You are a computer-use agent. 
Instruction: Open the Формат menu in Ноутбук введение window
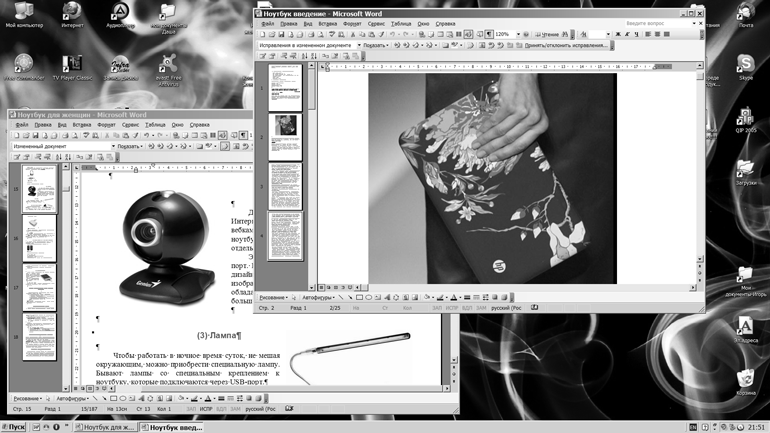(x=352, y=22)
